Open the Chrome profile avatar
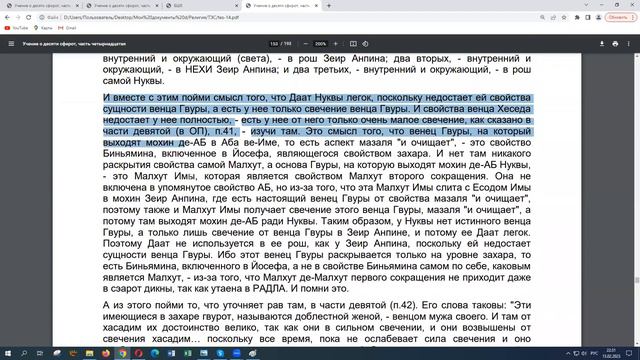This screenshot has width=640, height=360. (x=598, y=18)
